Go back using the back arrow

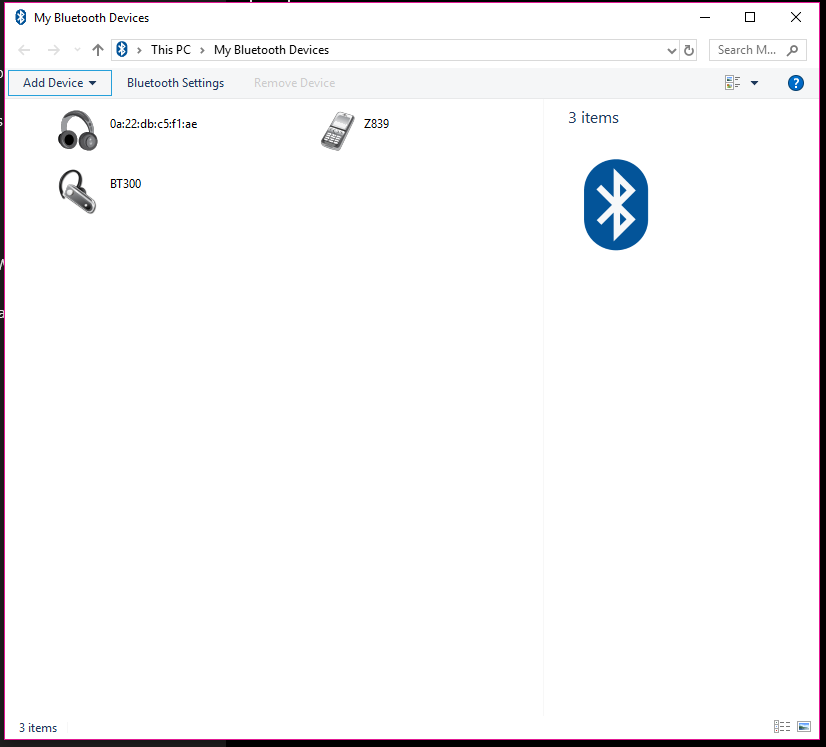(24, 50)
